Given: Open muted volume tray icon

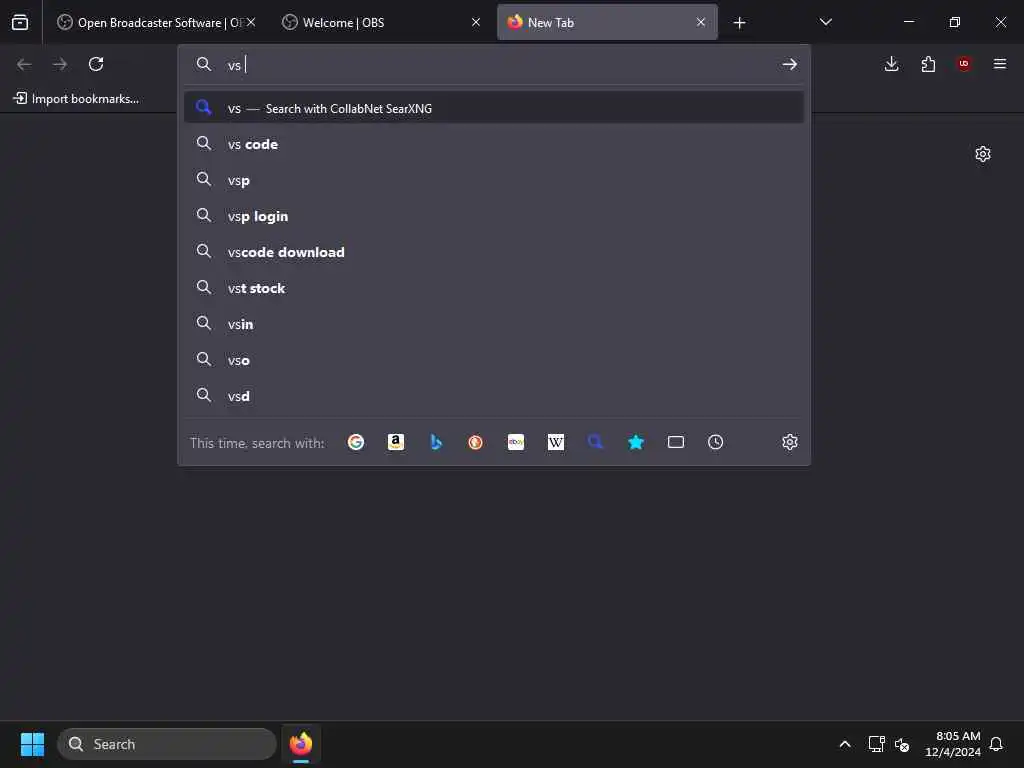Looking at the screenshot, I should coord(902,744).
